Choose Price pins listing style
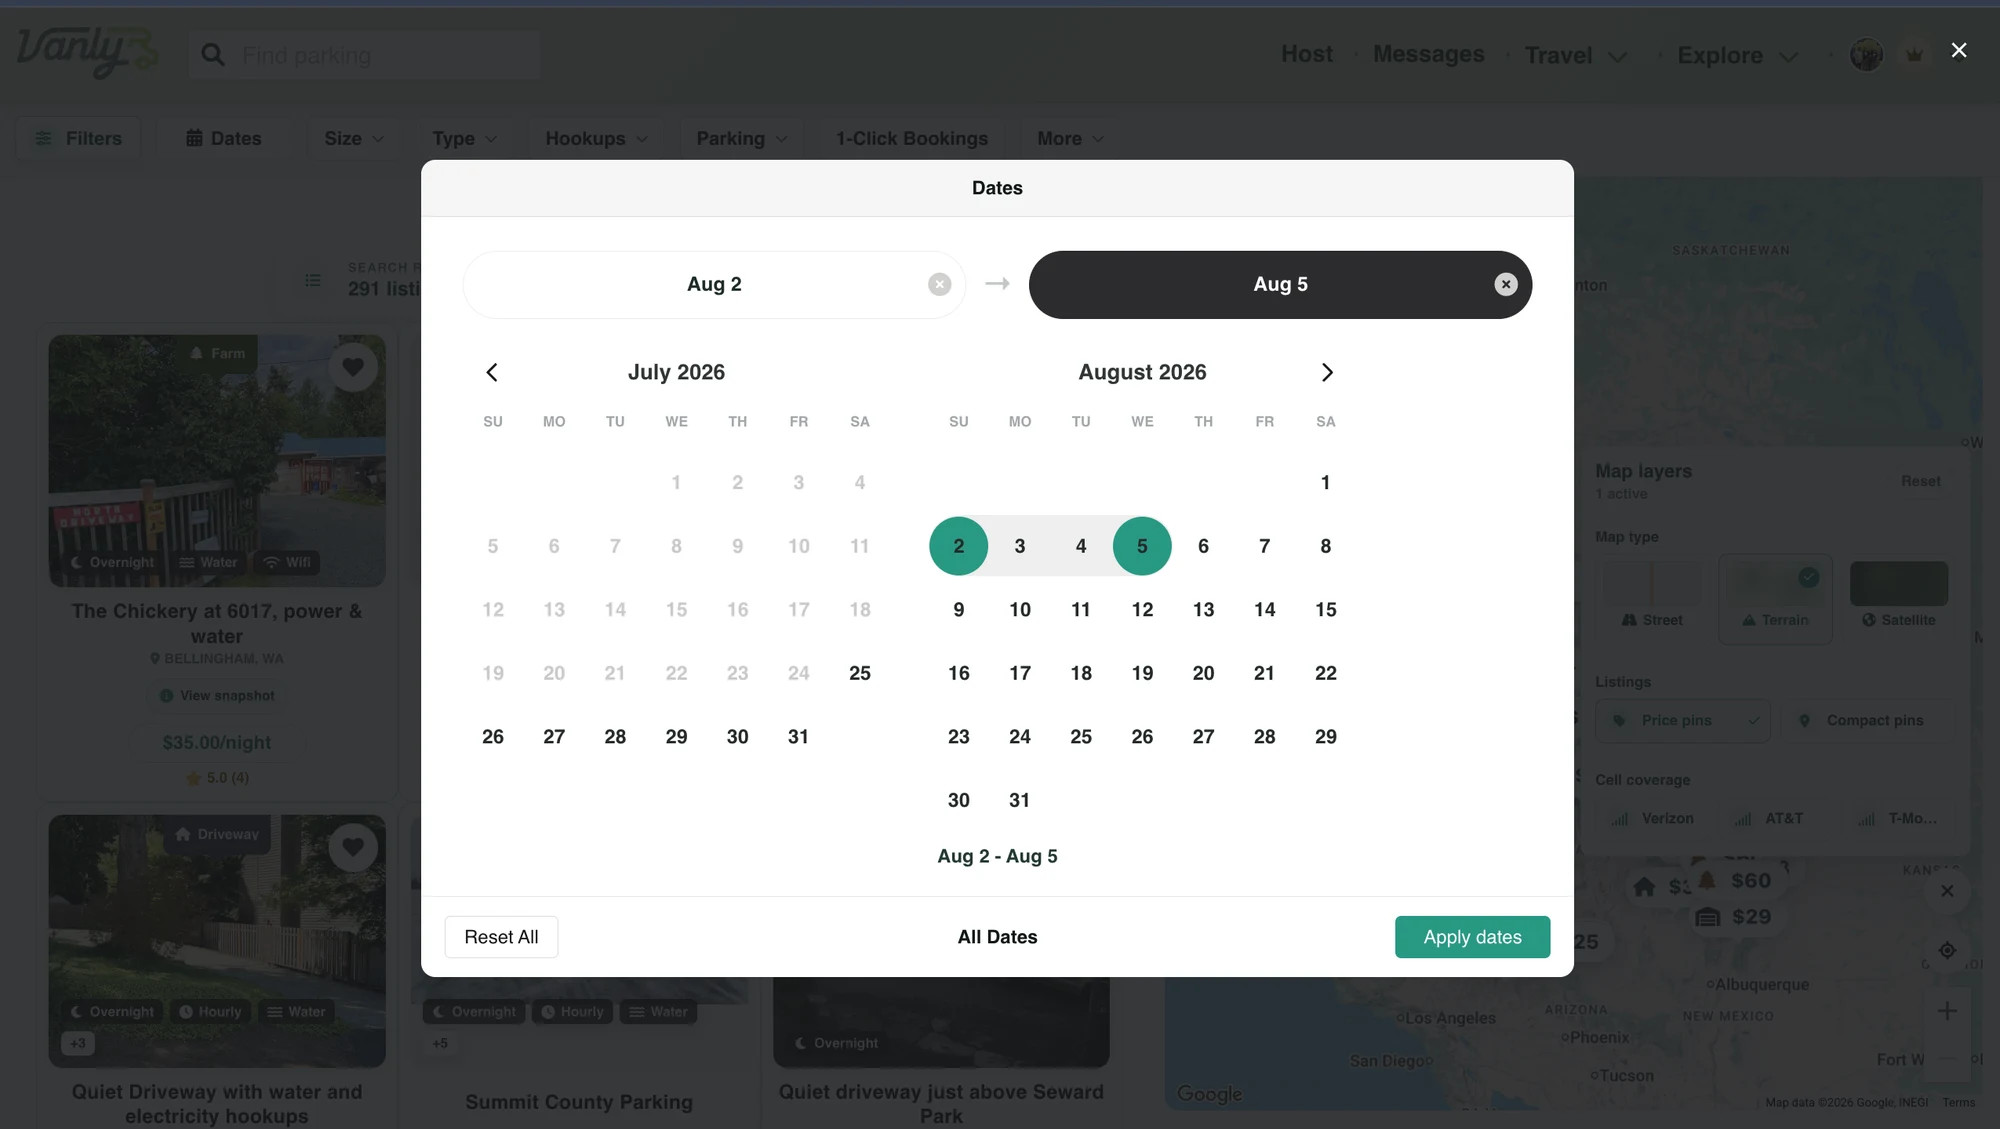2000x1129 pixels. click(1682, 721)
